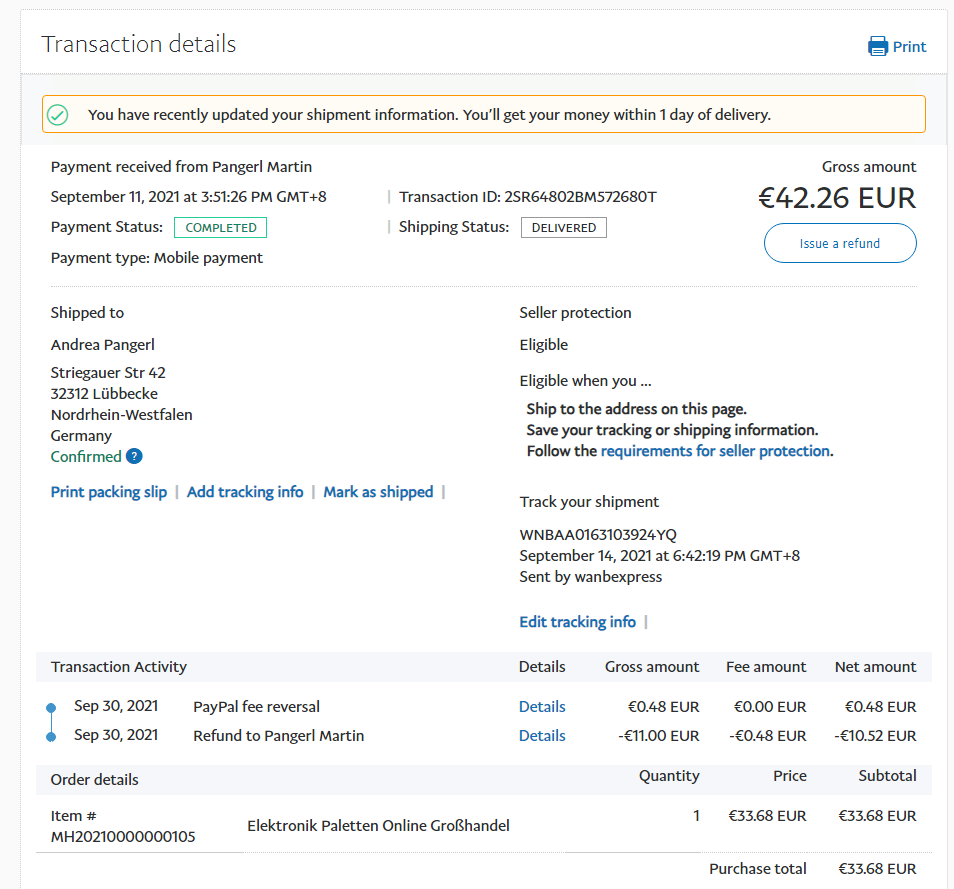Click Edit tracking info link
Screen dimensions: 954x889
pos(577,622)
